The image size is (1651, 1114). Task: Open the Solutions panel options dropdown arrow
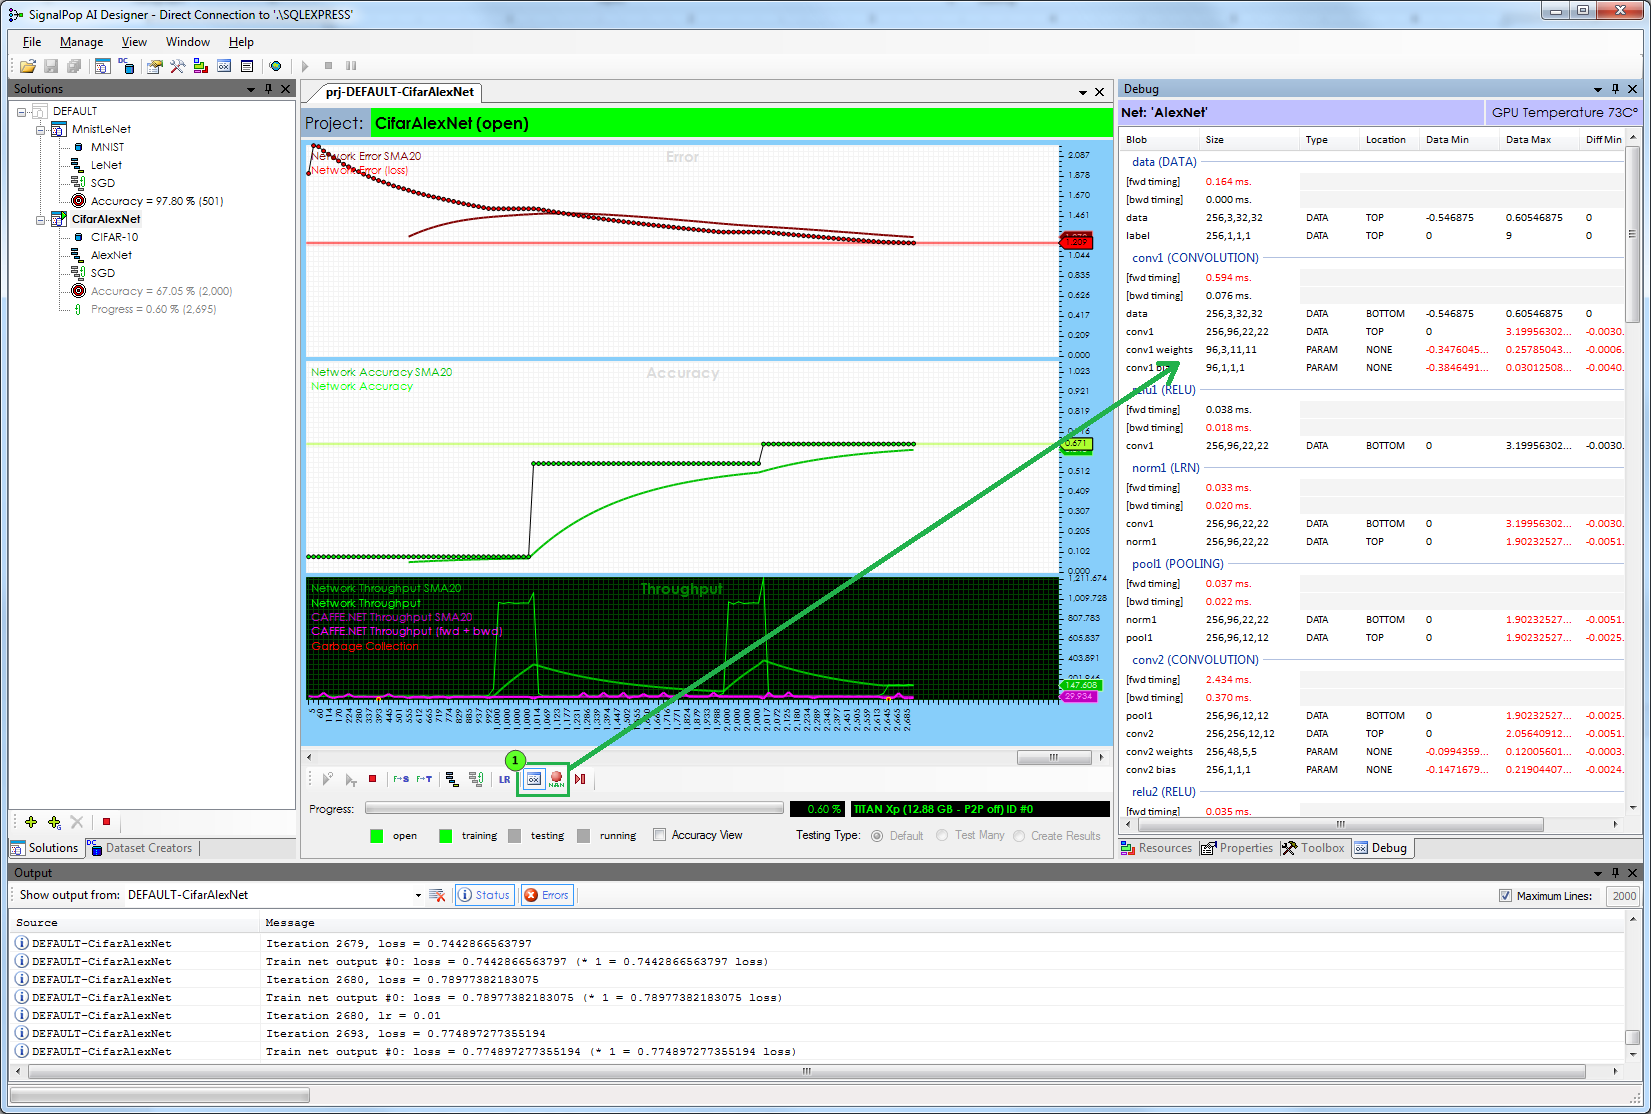coord(251,89)
